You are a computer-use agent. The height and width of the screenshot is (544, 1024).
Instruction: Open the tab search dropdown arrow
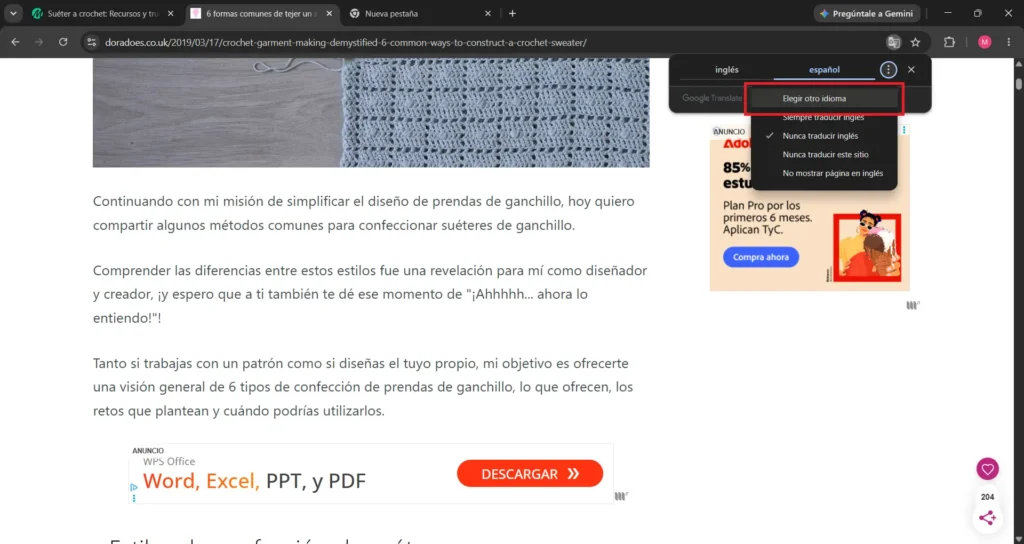click(13, 13)
